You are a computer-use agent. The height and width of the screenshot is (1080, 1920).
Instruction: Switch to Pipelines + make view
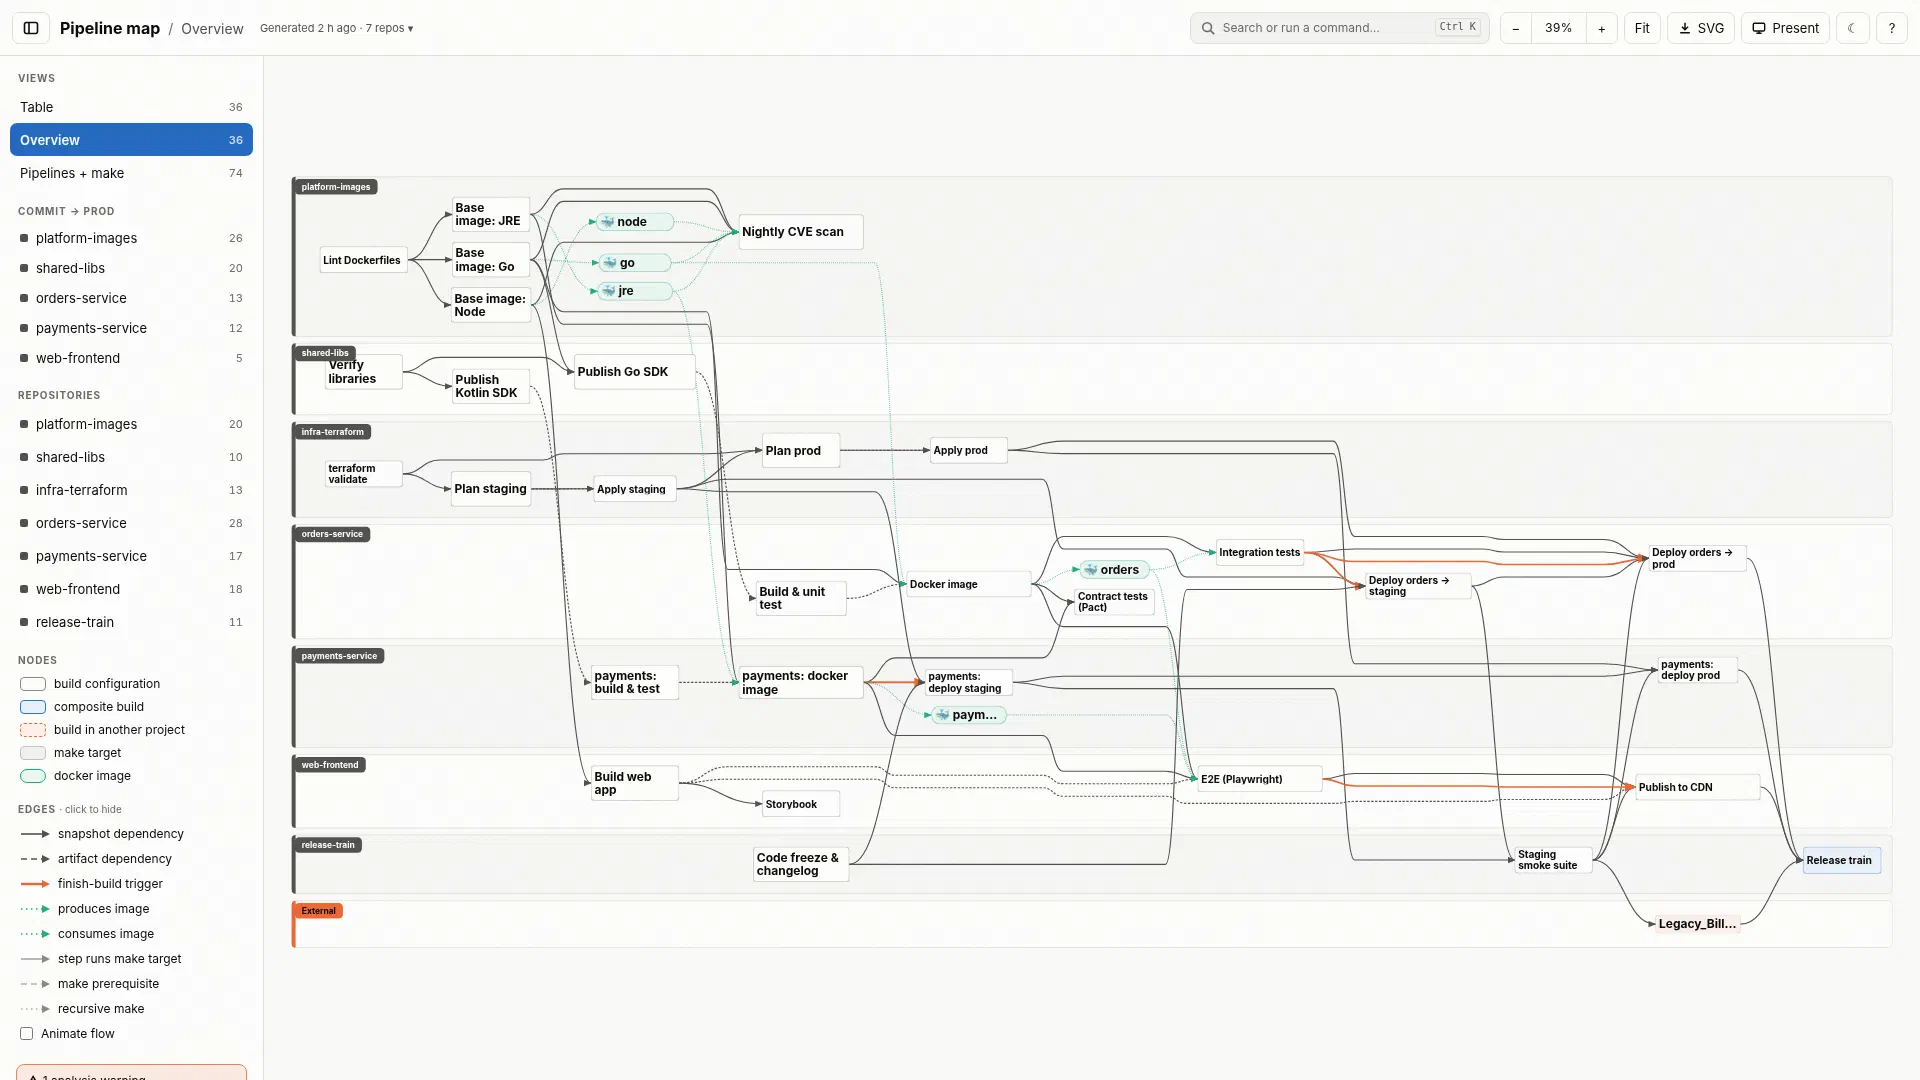pyautogui.click(x=131, y=173)
